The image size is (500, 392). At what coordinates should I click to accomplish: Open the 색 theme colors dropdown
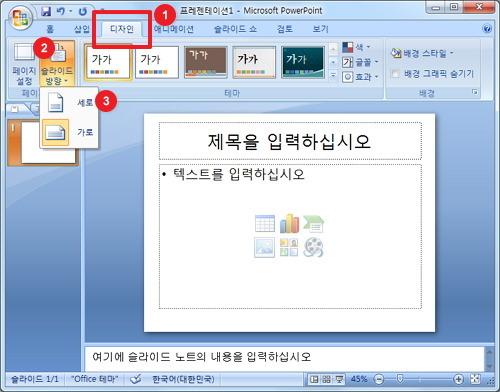357,47
